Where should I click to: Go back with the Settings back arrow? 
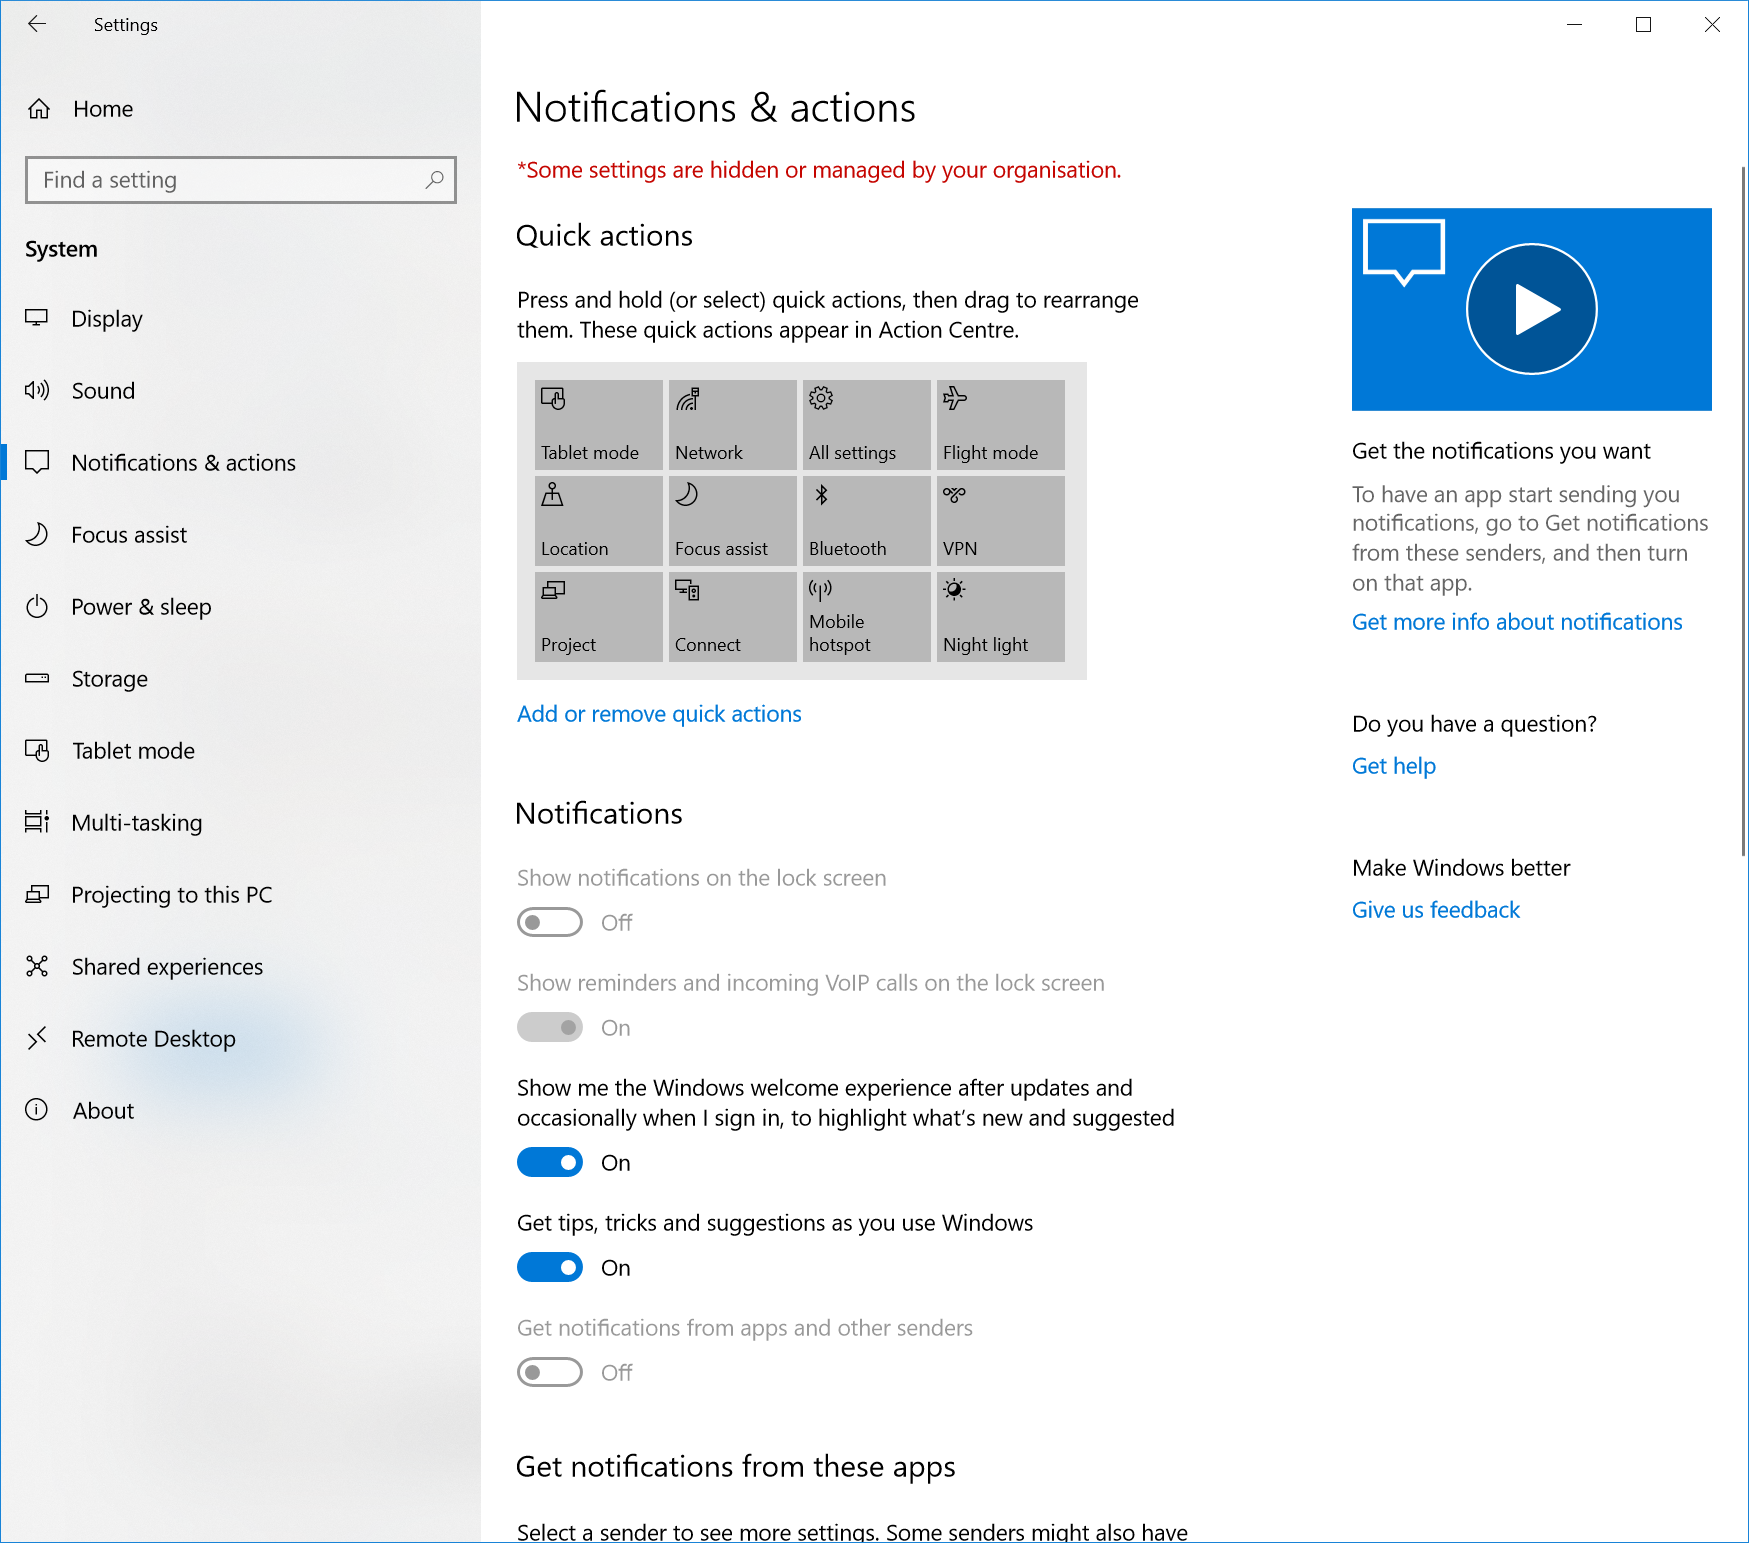[x=37, y=24]
